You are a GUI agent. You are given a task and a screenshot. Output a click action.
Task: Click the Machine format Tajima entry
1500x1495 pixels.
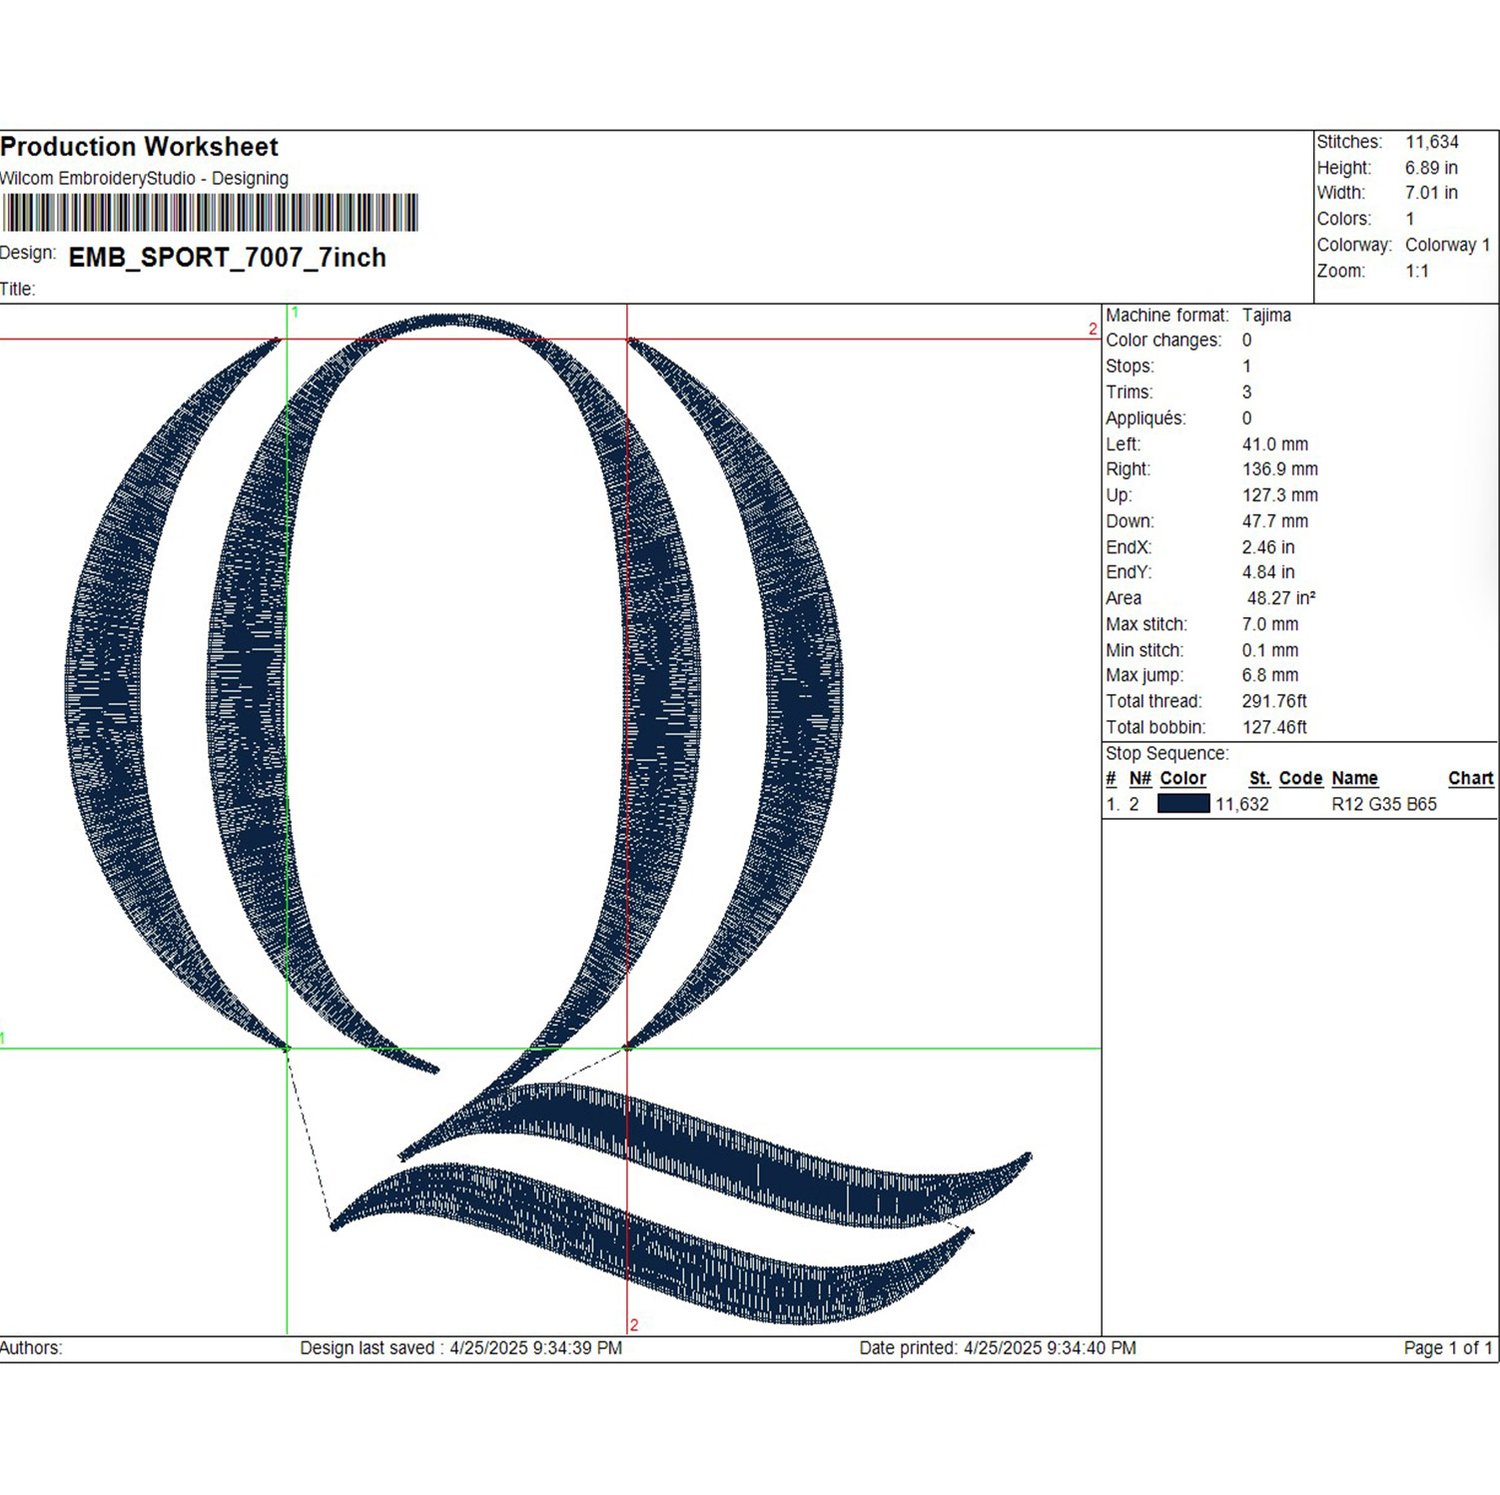[x=1198, y=315]
